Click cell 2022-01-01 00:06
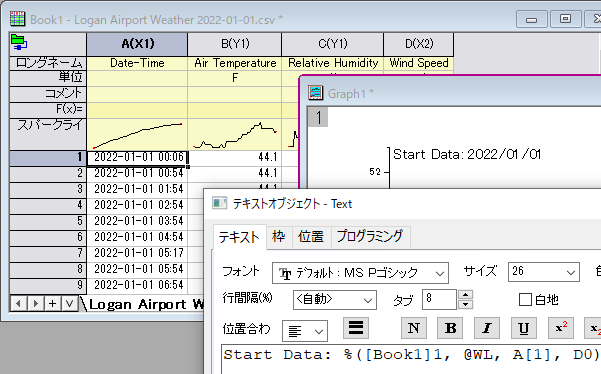 pyautogui.click(x=137, y=157)
